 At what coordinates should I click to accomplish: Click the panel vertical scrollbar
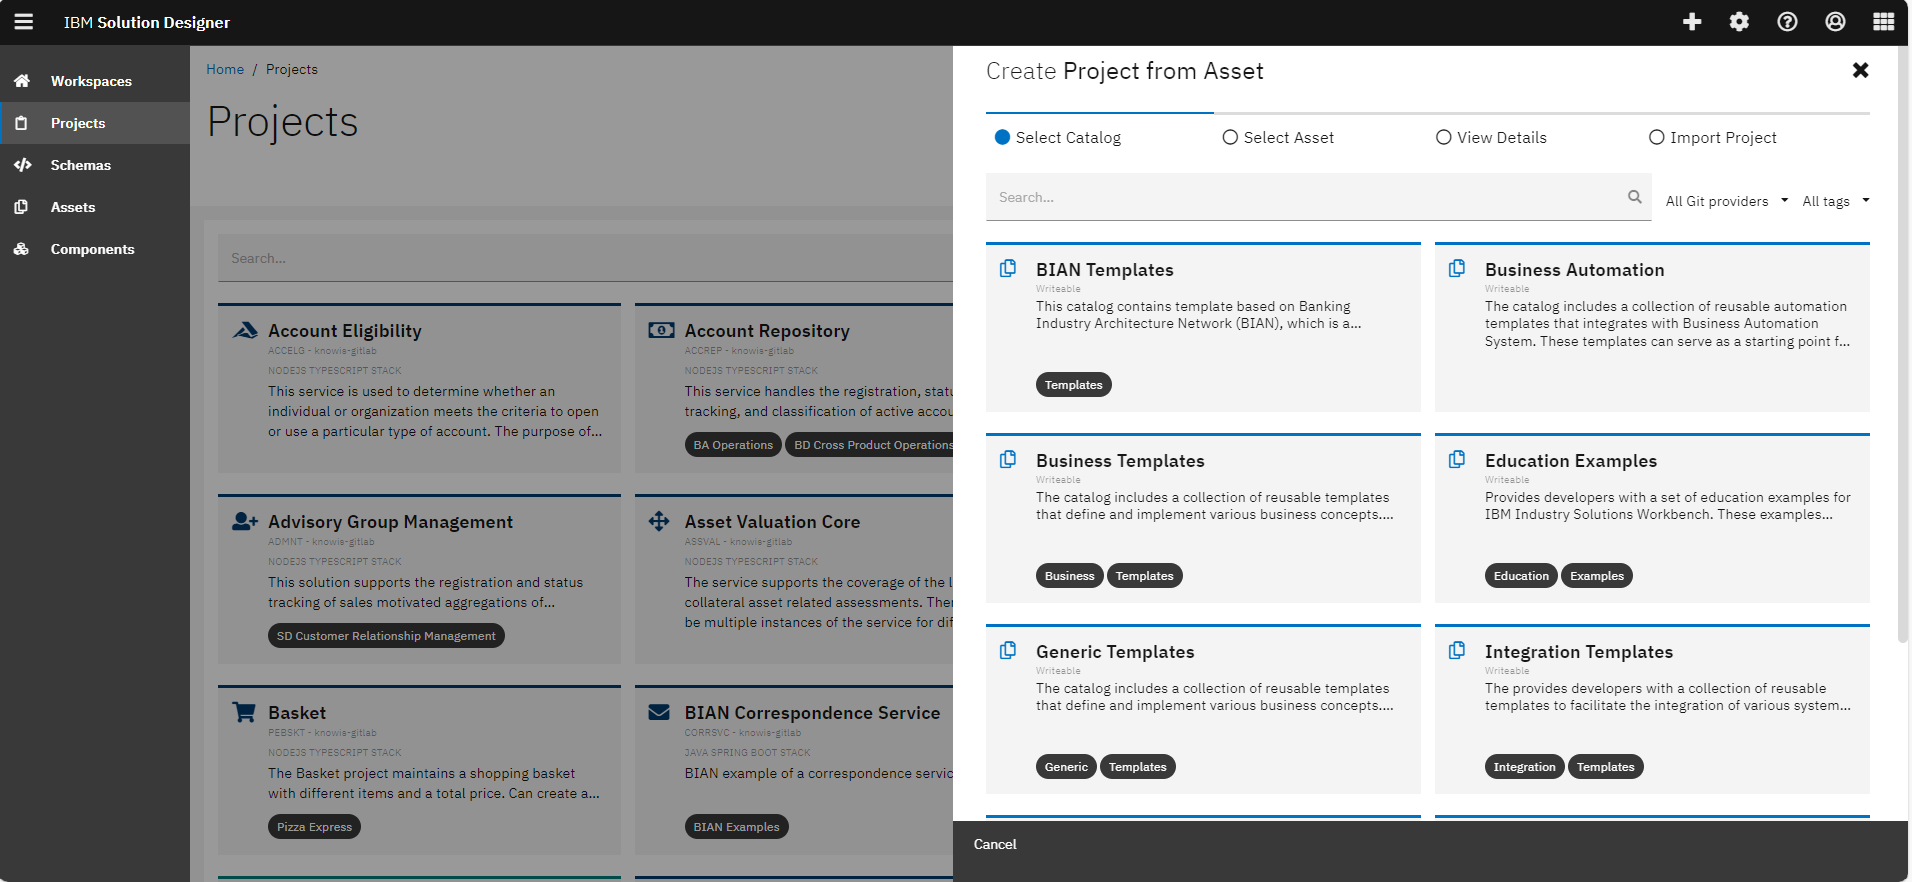click(1903, 344)
